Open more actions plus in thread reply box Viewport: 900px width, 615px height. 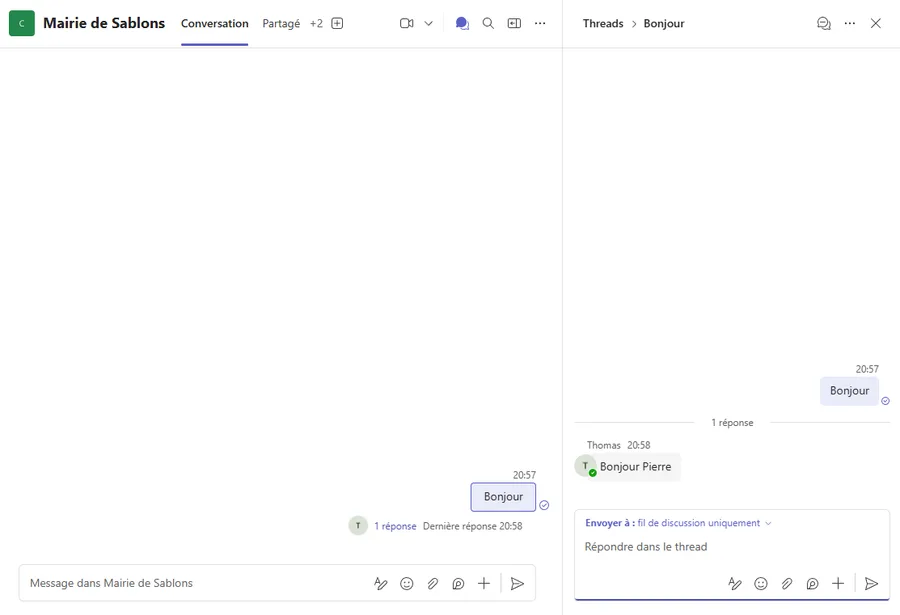tap(838, 583)
